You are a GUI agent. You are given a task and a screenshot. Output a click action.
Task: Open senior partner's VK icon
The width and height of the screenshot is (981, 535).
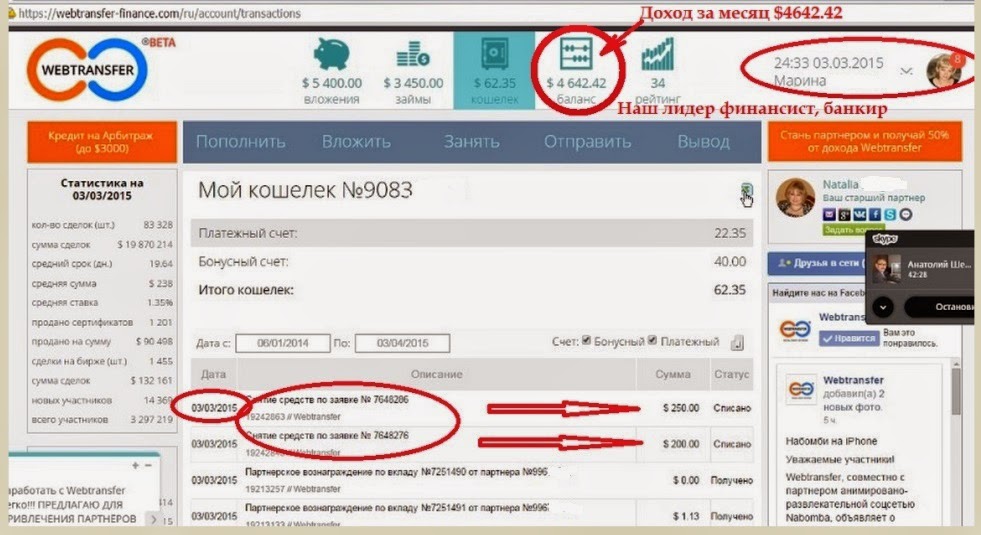[x=860, y=215]
